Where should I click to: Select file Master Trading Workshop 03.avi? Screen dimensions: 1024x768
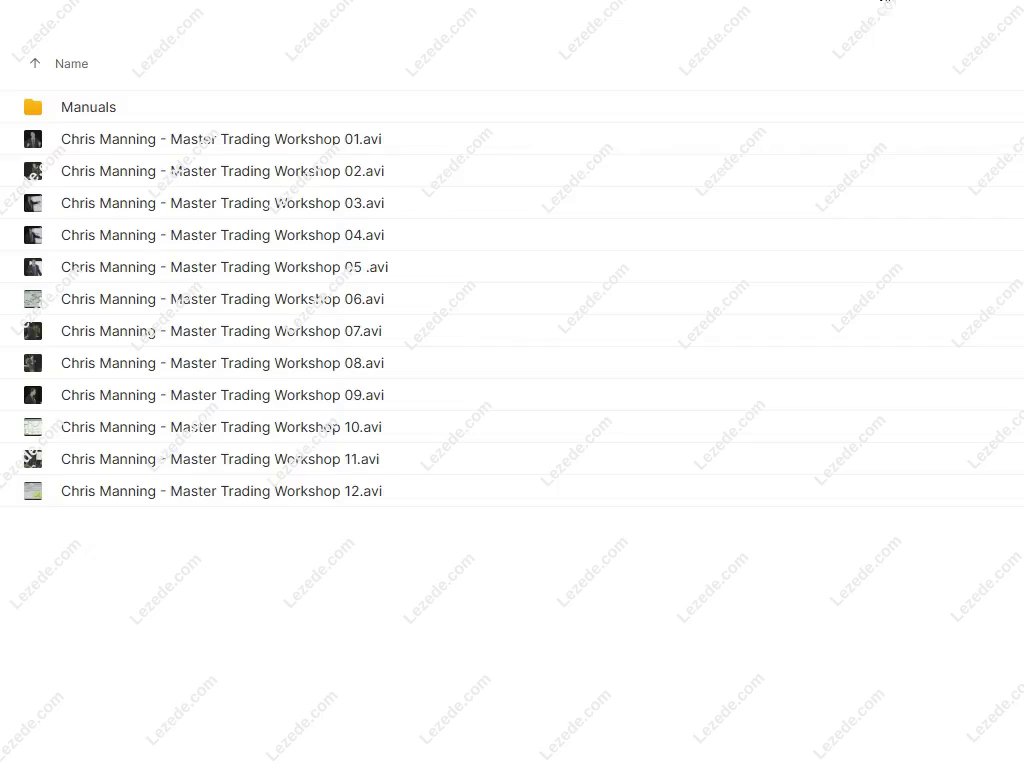click(x=223, y=203)
